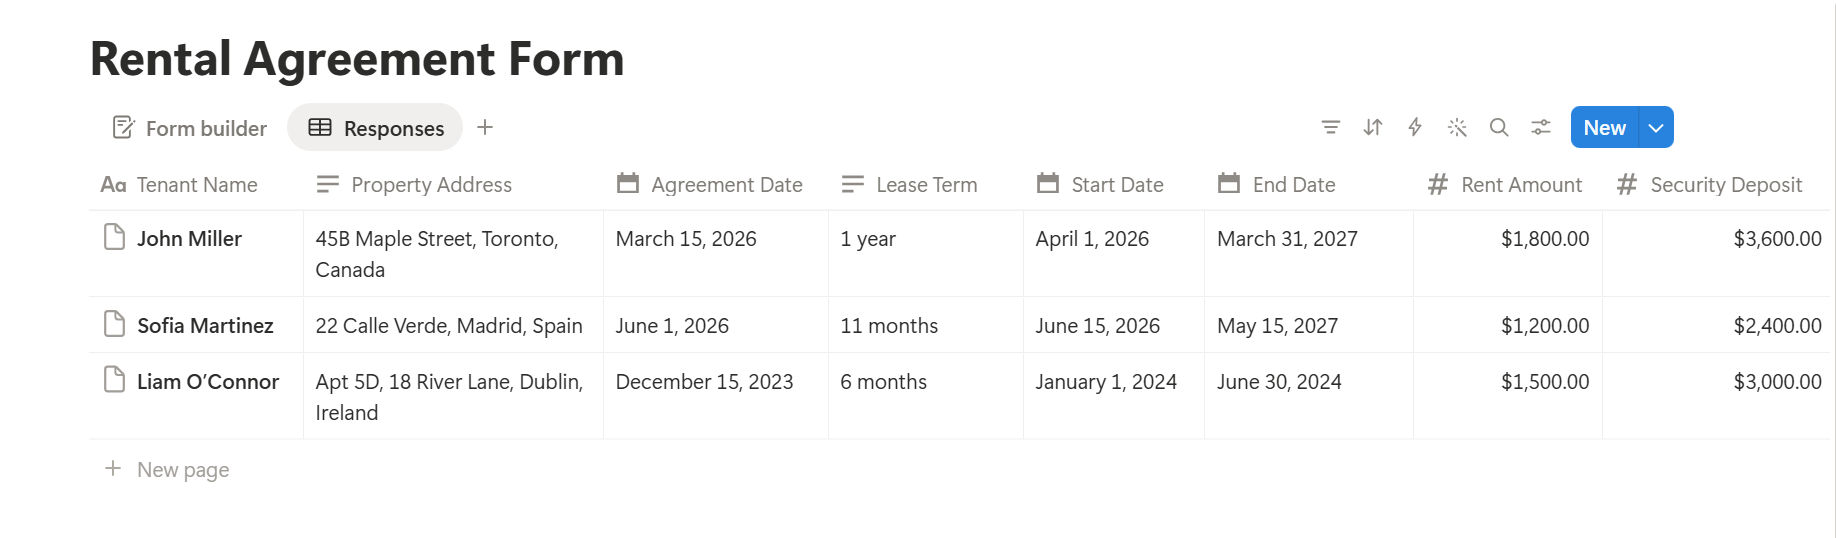Click the blue New button
Screen dimensions: 1836x538
[x=1604, y=128]
